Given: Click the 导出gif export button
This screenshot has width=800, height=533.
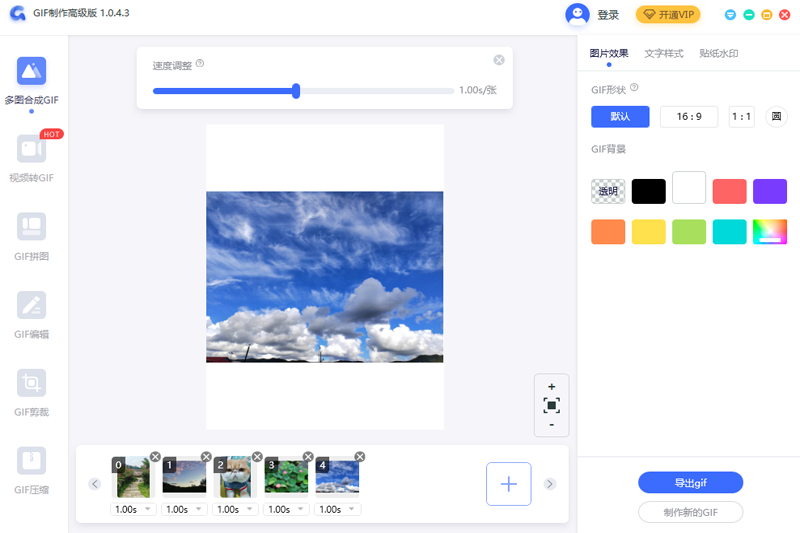Looking at the screenshot, I should point(690,483).
